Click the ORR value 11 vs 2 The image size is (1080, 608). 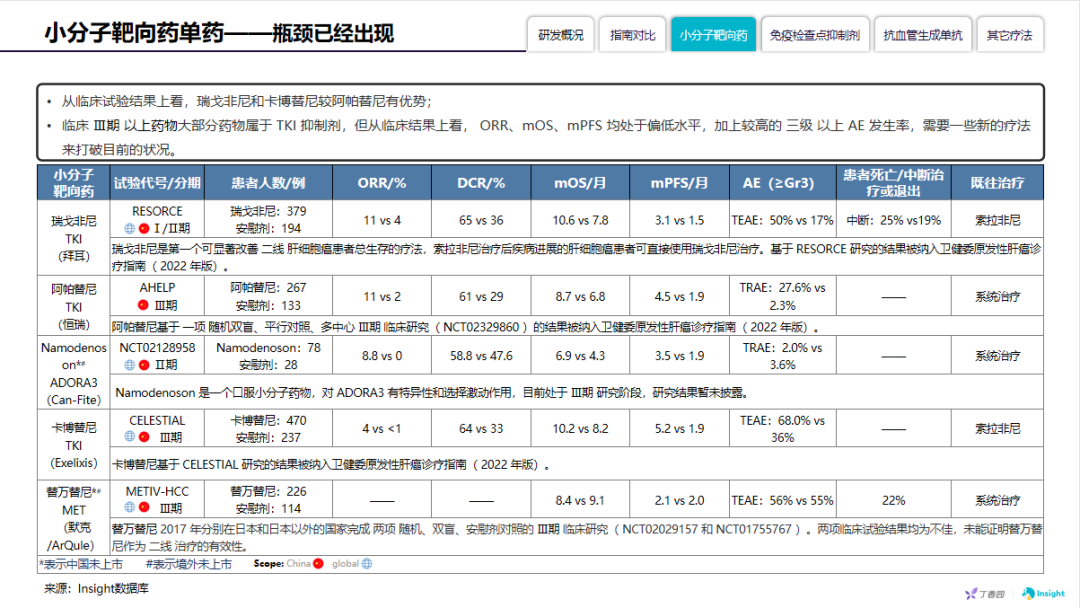(382, 297)
